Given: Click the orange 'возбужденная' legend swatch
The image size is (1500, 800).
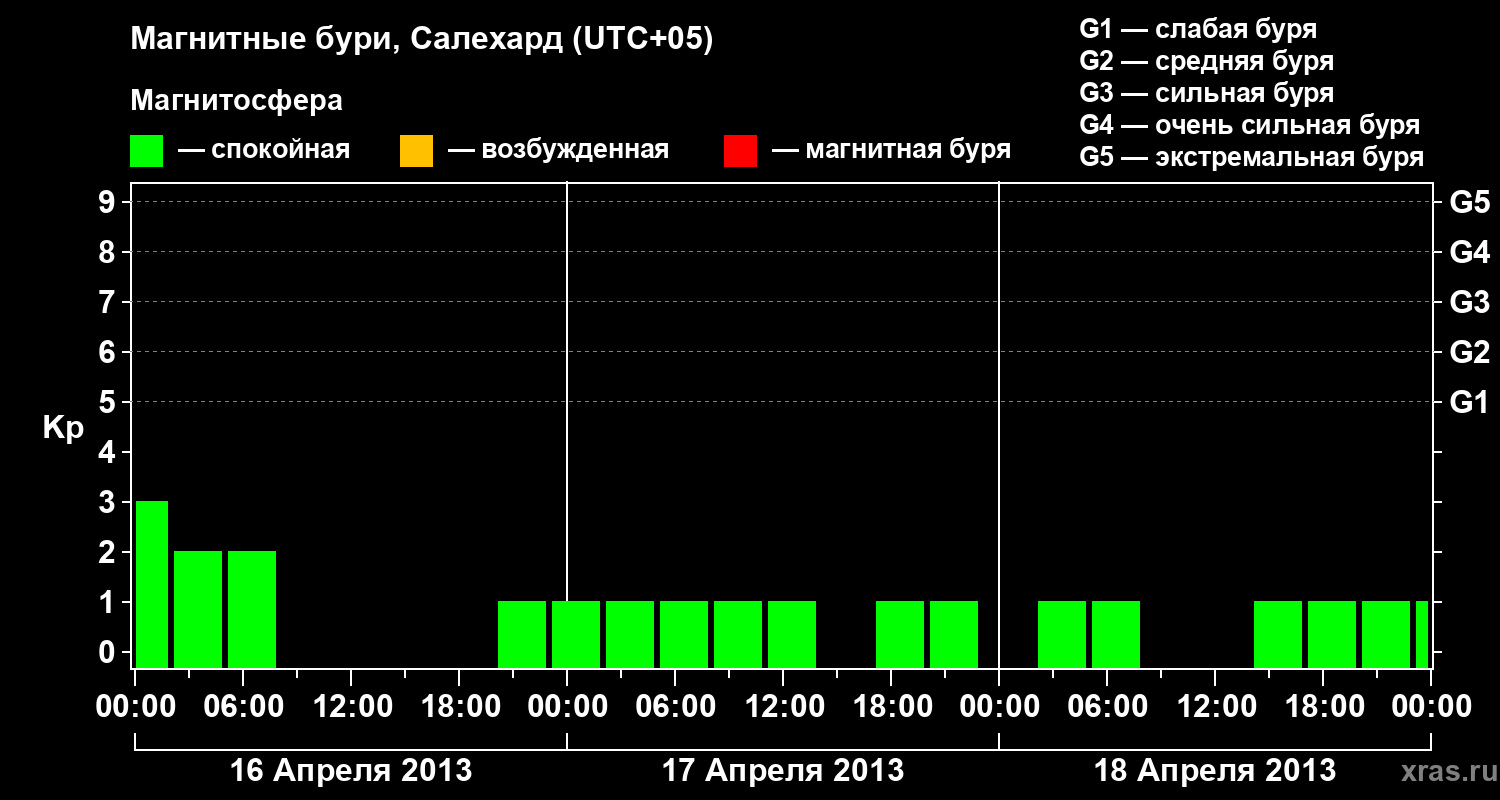Looking at the screenshot, I should tap(416, 151).
